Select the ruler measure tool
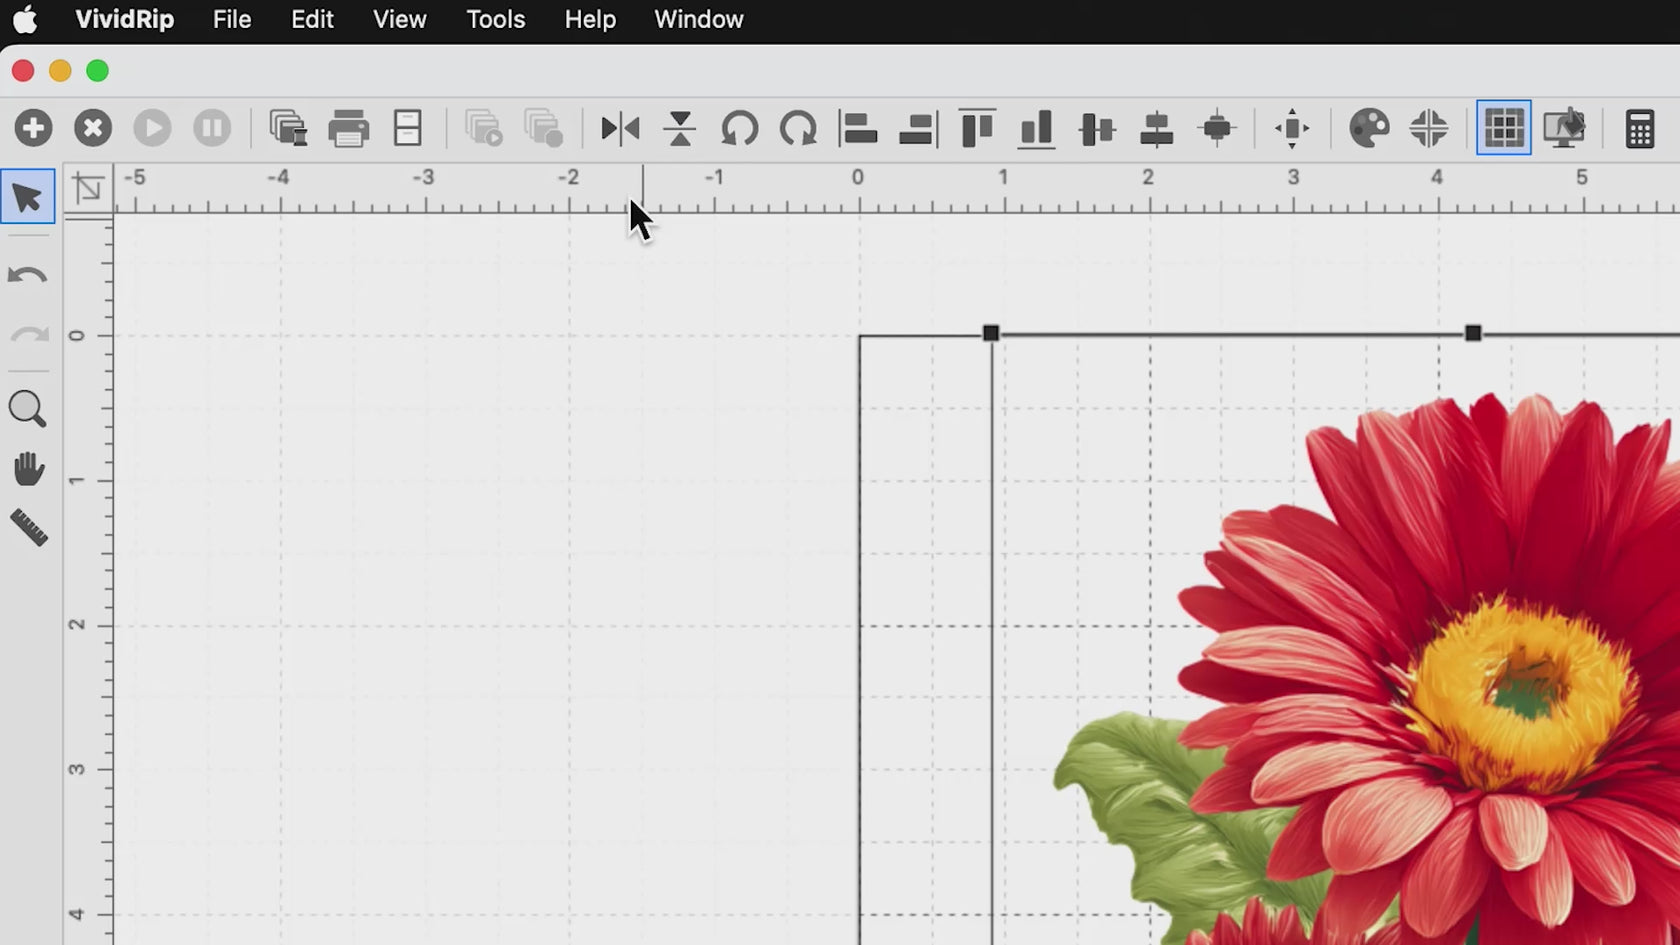This screenshot has width=1680, height=945. pos(28,528)
